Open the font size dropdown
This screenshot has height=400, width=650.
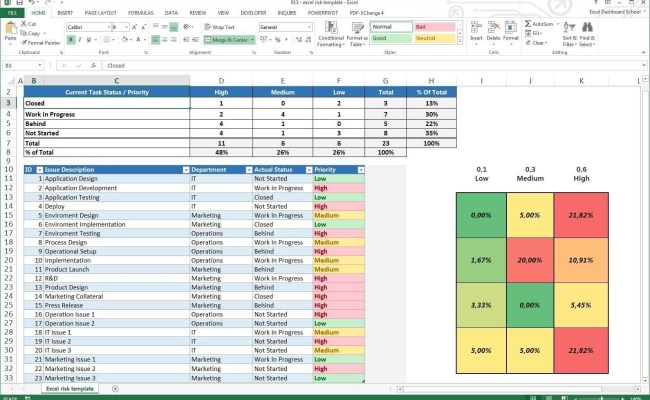click(x=126, y=27)
